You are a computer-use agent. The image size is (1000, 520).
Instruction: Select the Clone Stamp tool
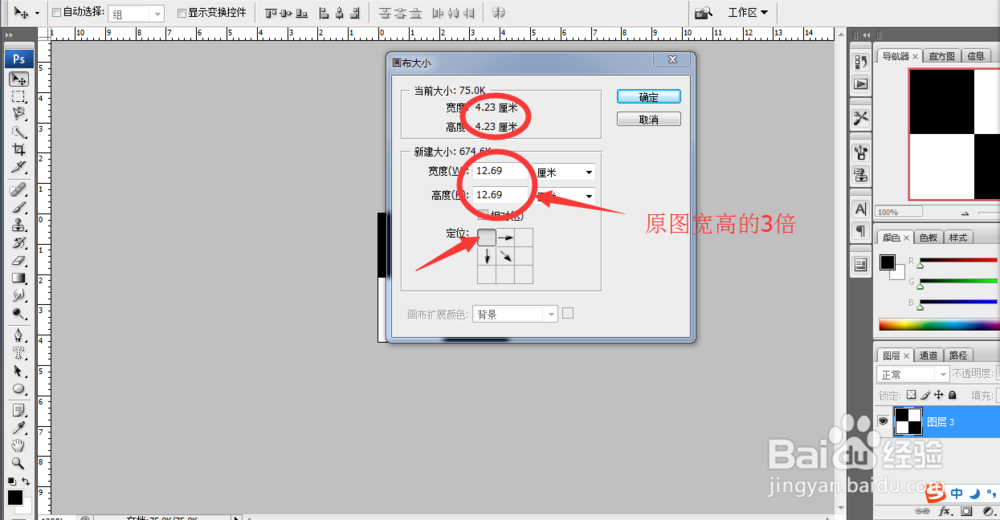point(18,225)
